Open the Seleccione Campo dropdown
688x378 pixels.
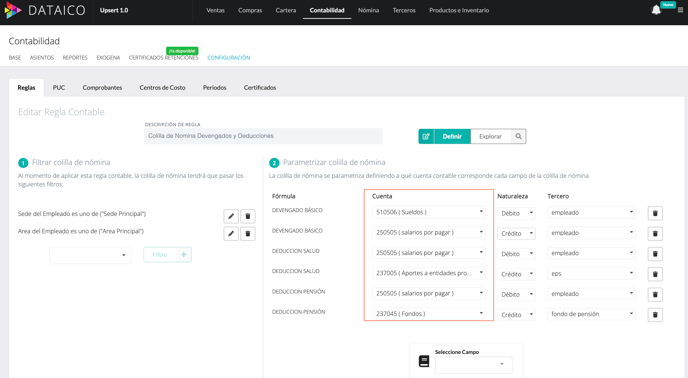click(473, 365)
